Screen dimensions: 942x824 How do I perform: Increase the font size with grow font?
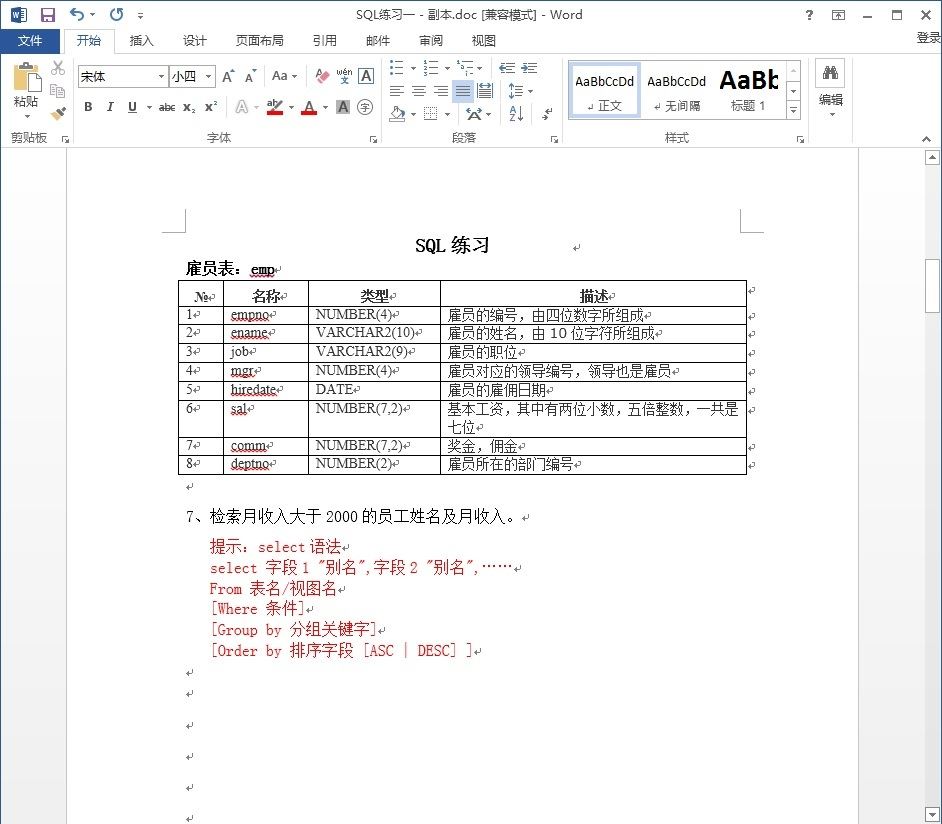228,76
